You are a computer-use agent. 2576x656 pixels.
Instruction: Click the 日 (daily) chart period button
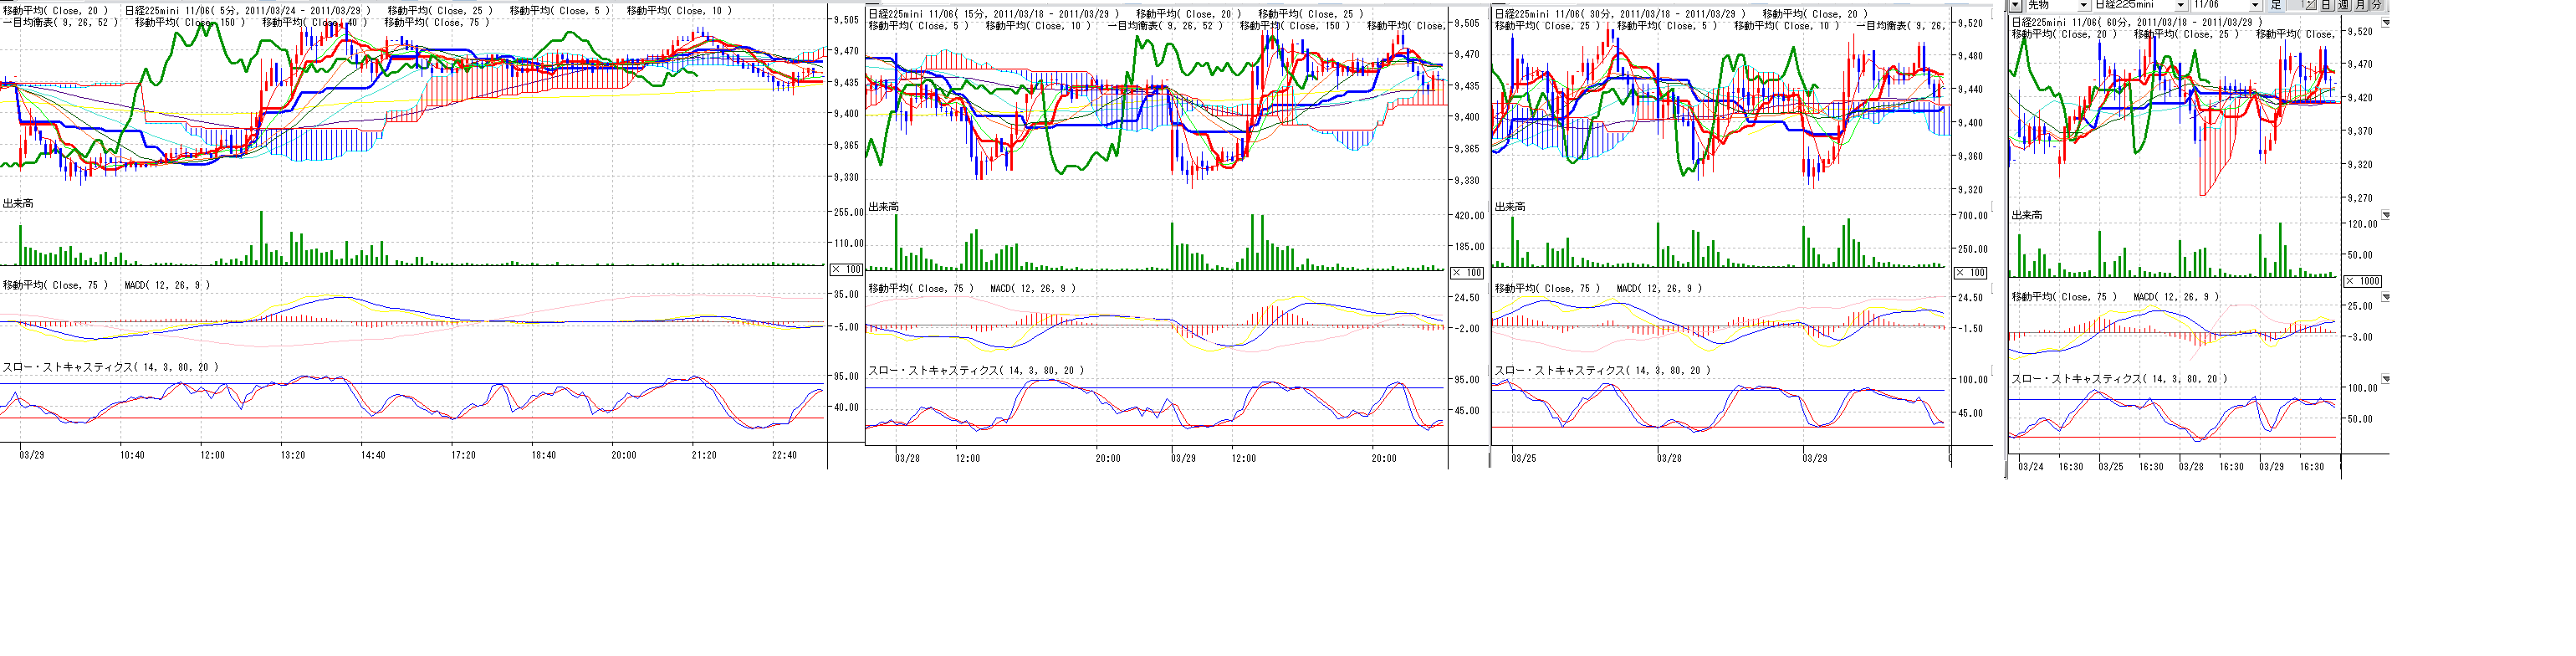[2326, 6]
